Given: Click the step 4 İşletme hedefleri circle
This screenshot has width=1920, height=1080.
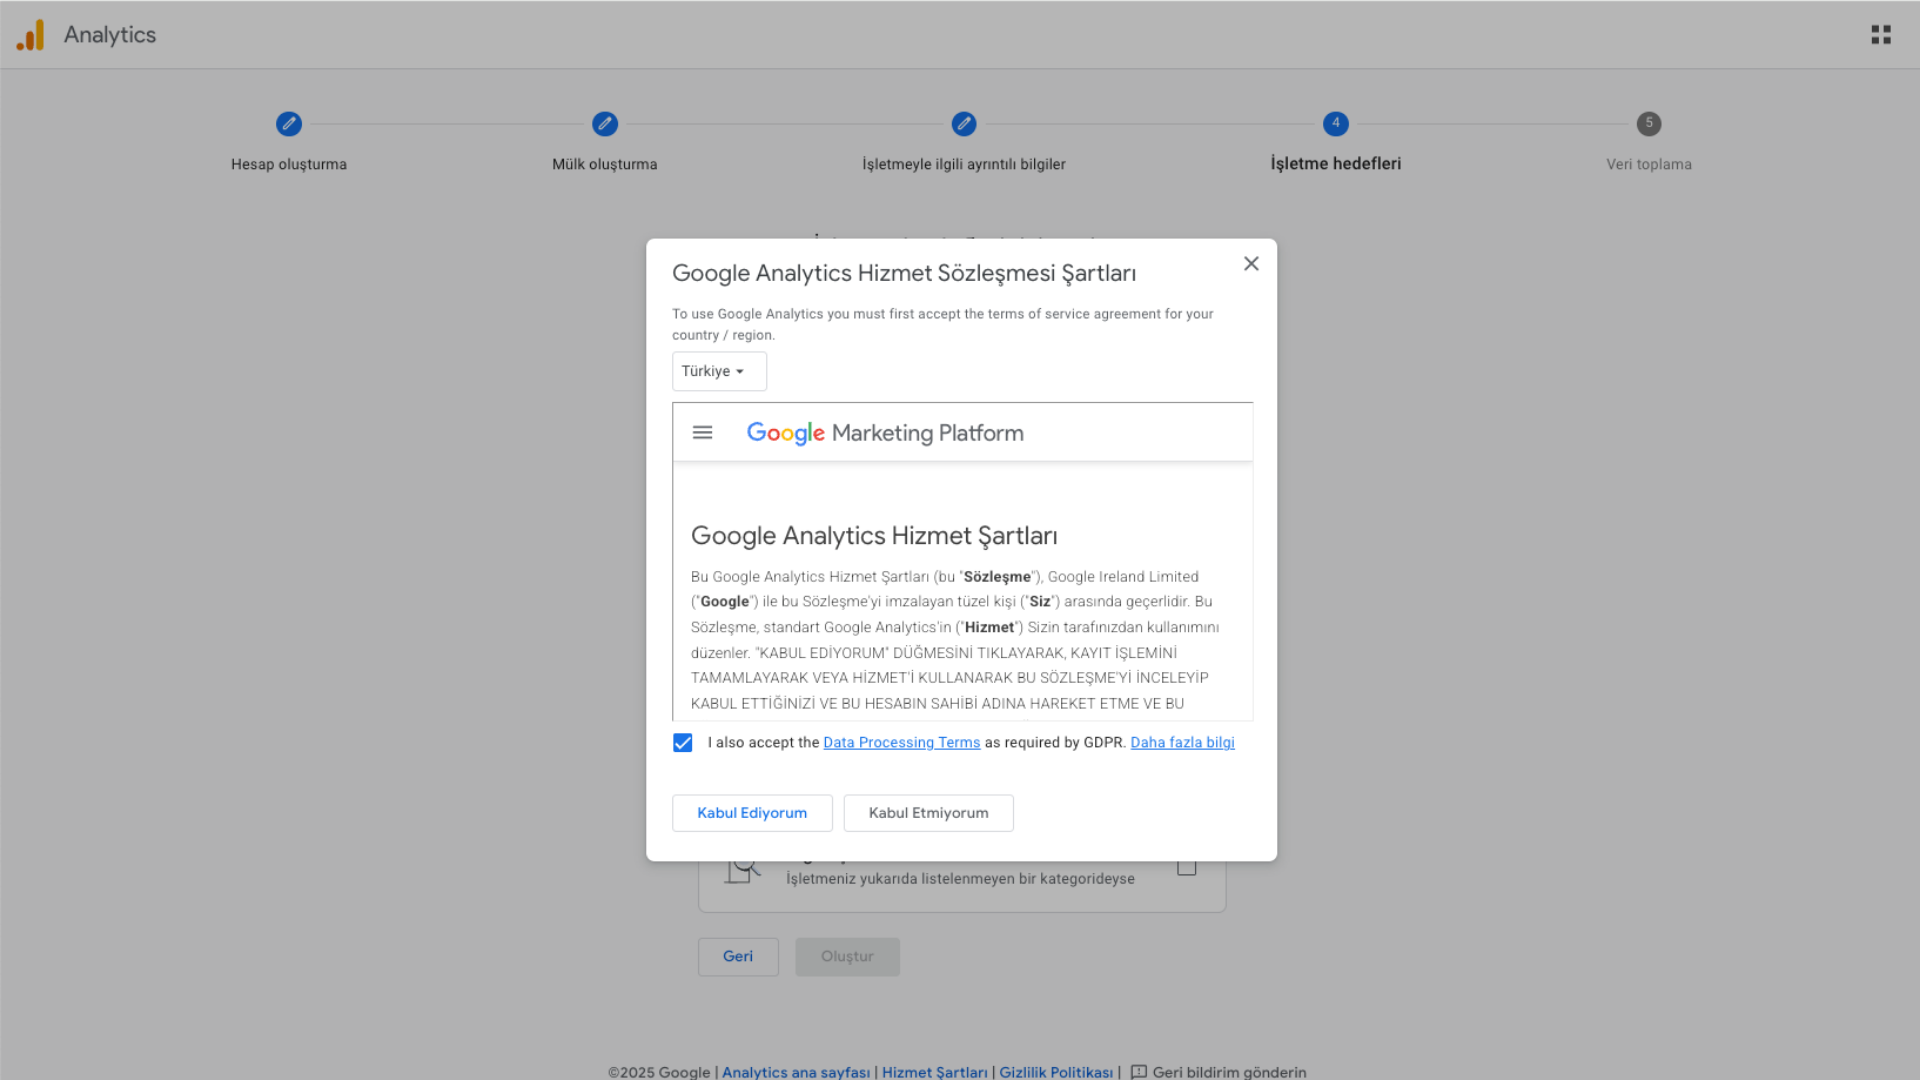Looking at the screenshot, I should pyautogui.click(x=1336, y=124).
